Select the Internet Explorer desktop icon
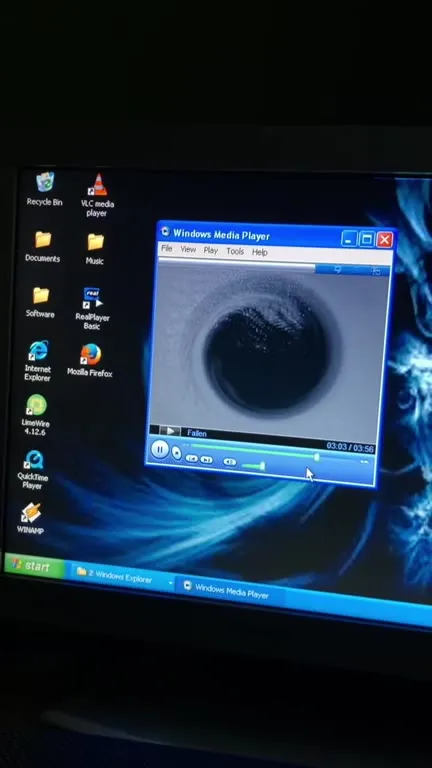 click(38, 361)
